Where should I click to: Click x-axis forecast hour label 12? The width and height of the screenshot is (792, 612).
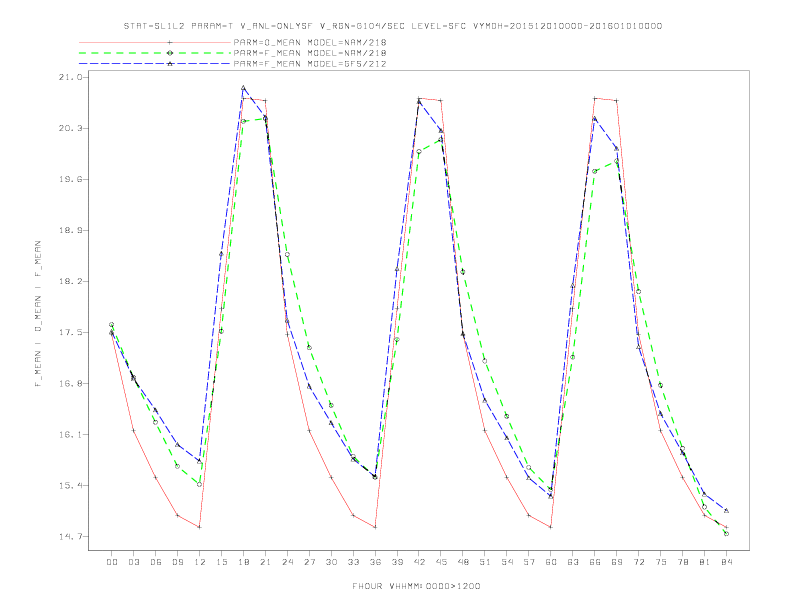tap(200, 562)
